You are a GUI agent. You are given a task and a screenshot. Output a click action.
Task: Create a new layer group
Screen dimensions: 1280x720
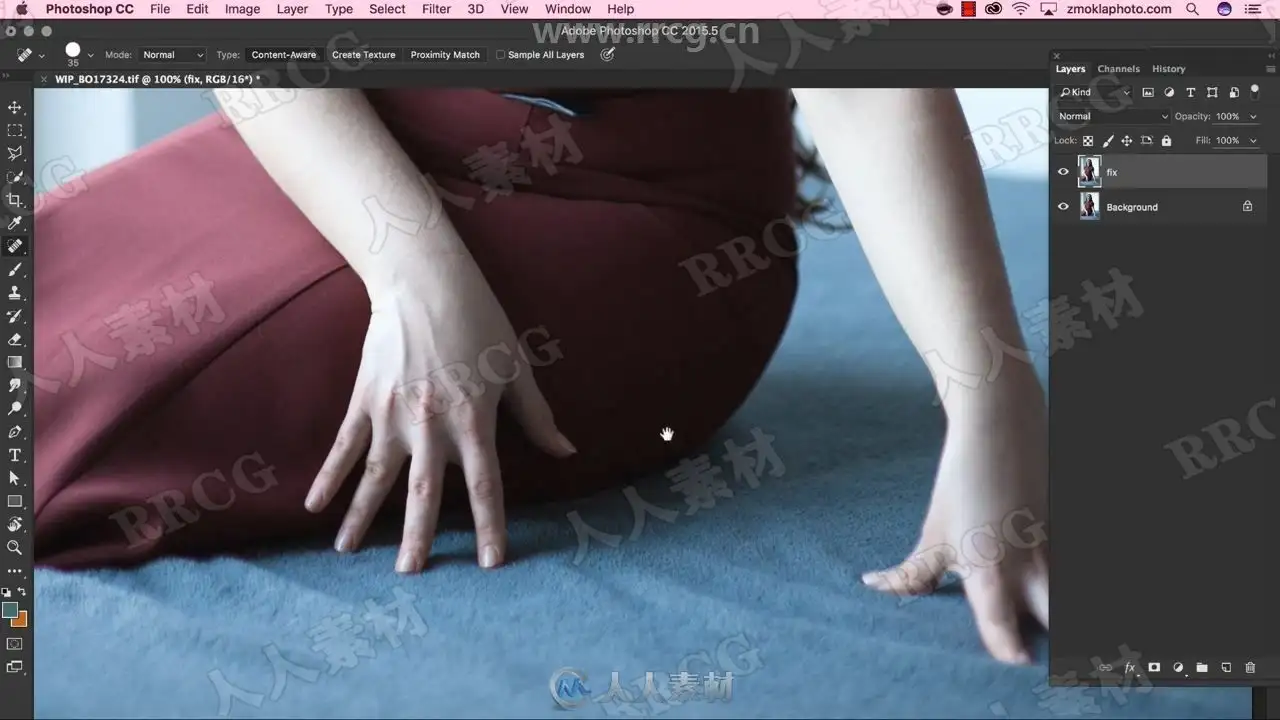click(x=1202, y=667)
